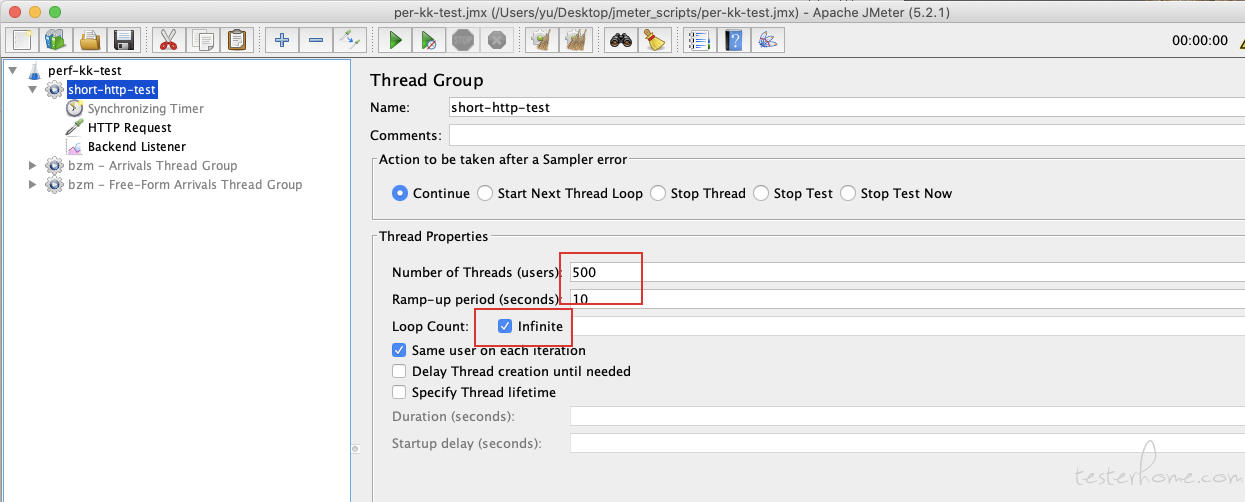Click the Startup delay (seconds) field
The height and width of the screenshot is (502, 1245).
click(907, 443)
